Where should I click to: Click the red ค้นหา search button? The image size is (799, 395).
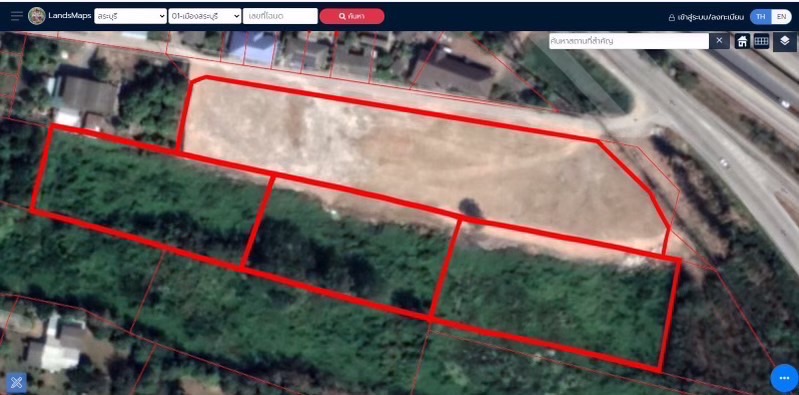pyautogui.click(x=352, y=16)
